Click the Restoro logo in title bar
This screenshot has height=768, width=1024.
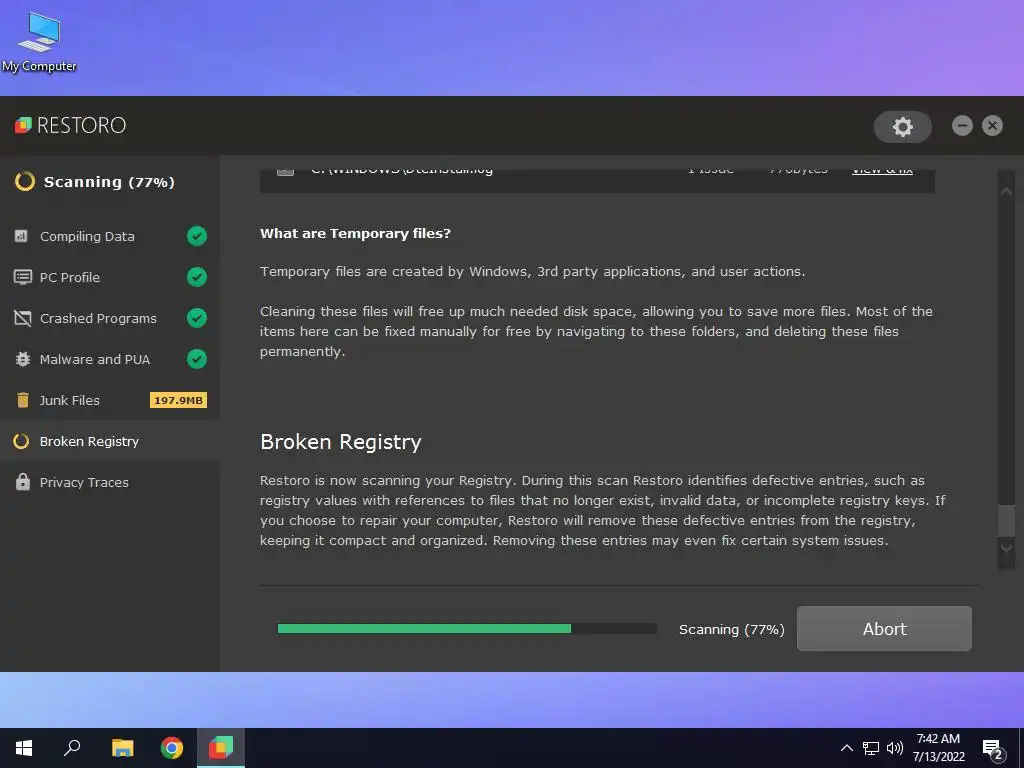pyautogui.click(x=70, y=125)
